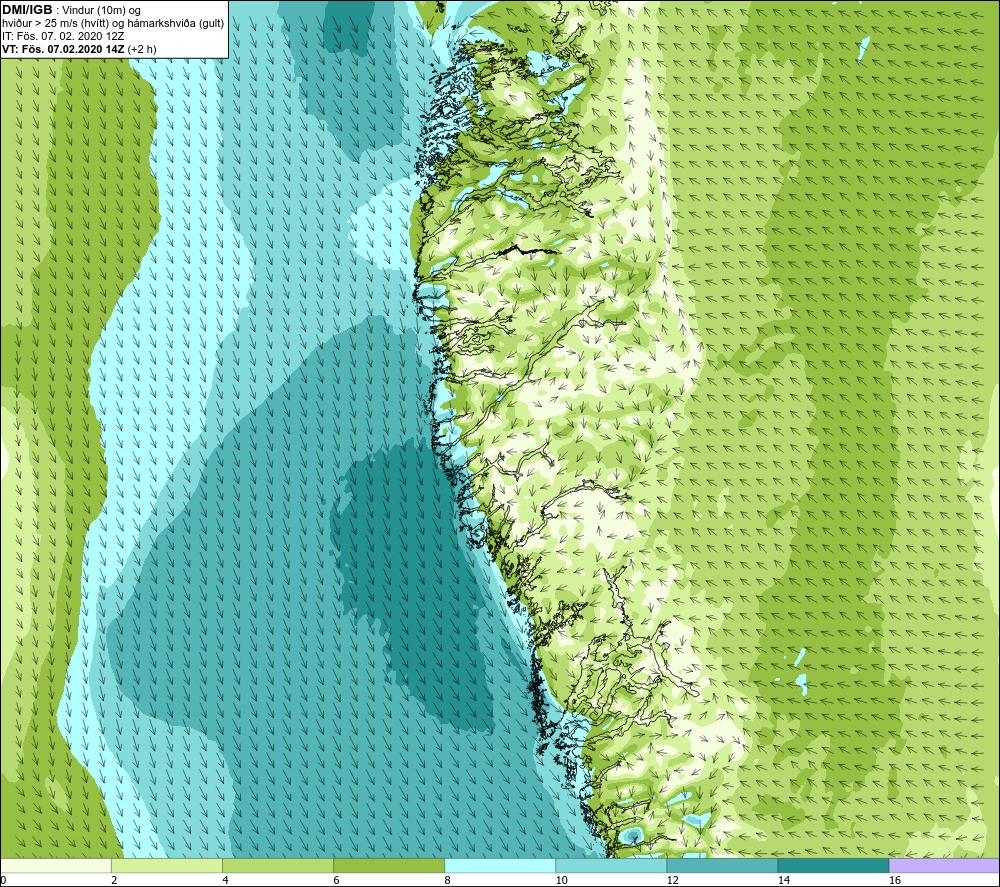Click the light green 4–6 m/s legend swatch

[278, 865]
